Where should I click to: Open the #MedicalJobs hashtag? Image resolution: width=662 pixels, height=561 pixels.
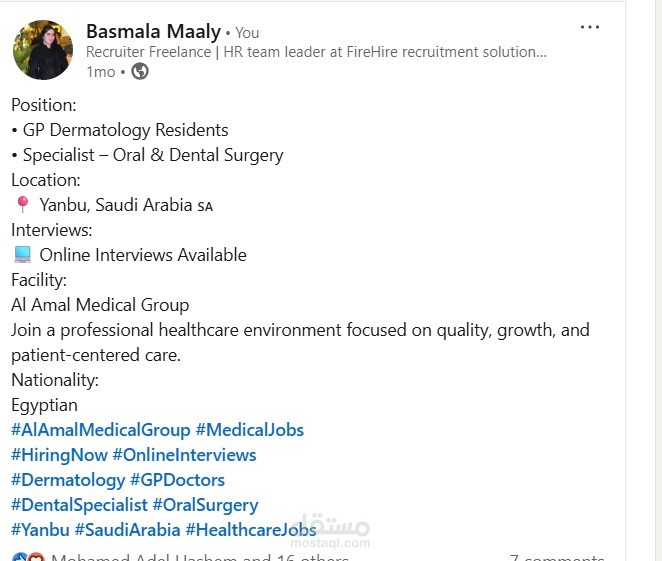click(250, 430)
